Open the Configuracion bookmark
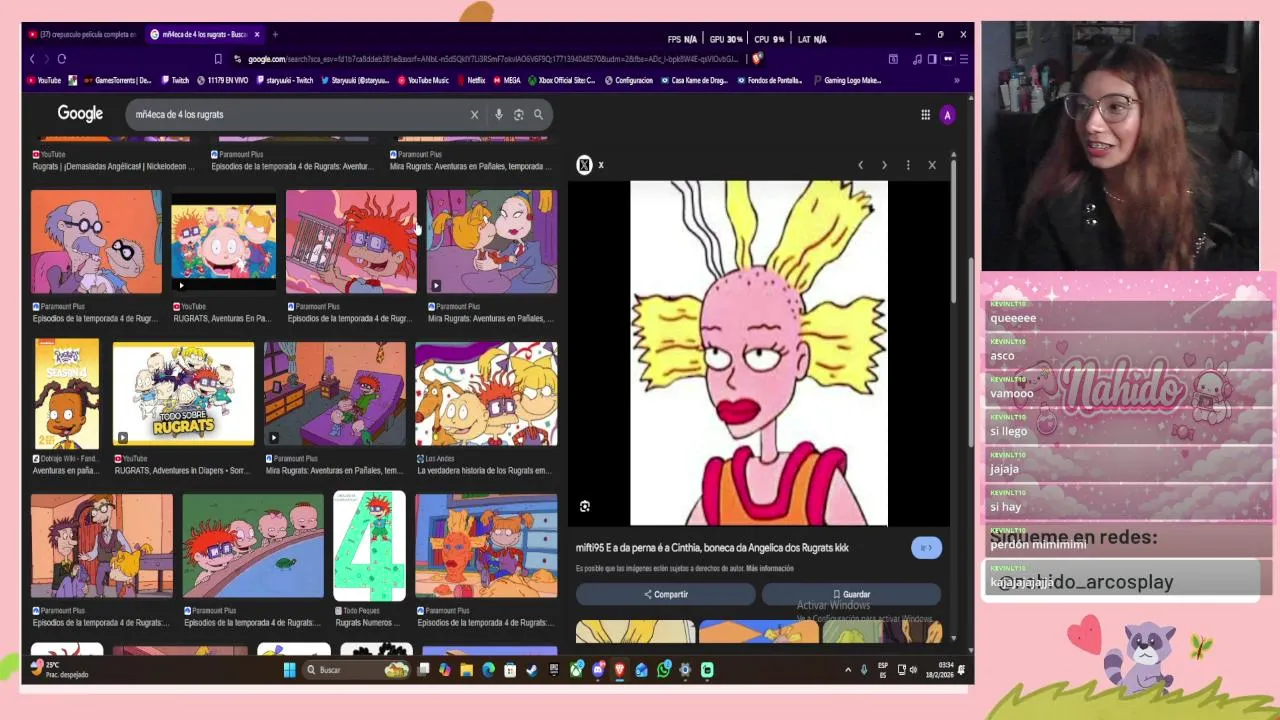The height and width of the screenshot is (720, 1280). tap(628, 81)
